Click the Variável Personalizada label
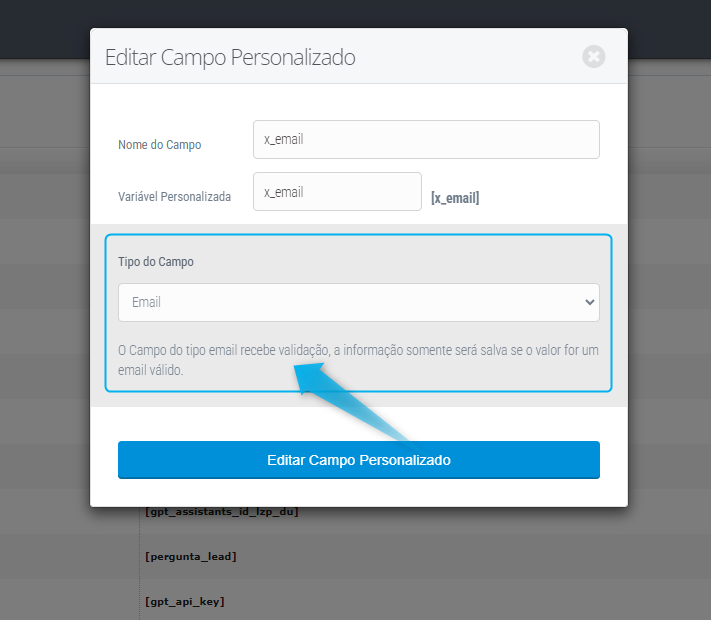The width and height of the screenshot is (711, 620). pos(175,197)
